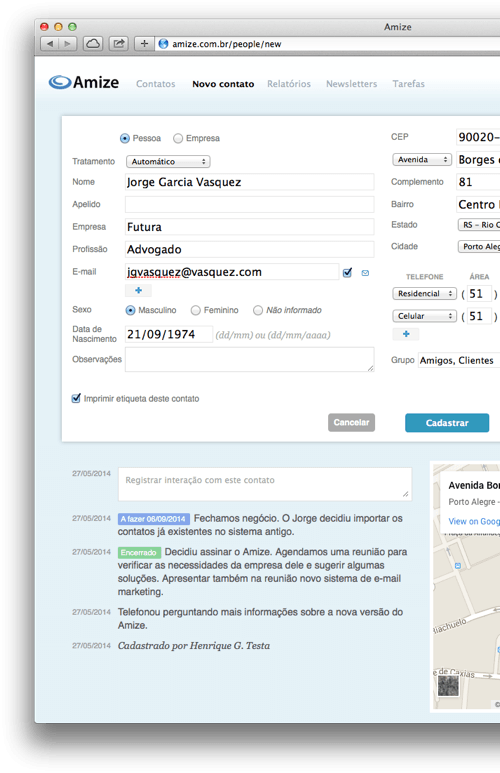This screenshot has height=773, width=500.
Task: Toggle the checkbox next to e-mail field
Action: [347, 272]
